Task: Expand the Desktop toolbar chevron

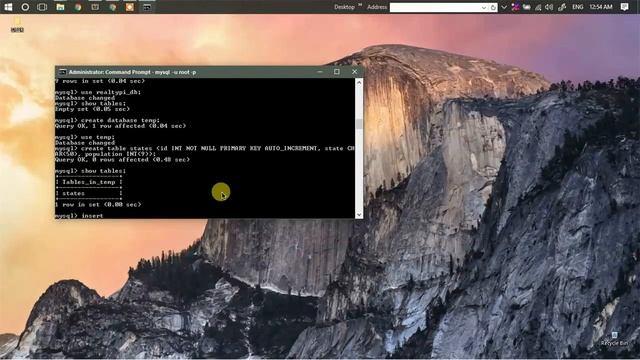Action: (x=360, y=5)
